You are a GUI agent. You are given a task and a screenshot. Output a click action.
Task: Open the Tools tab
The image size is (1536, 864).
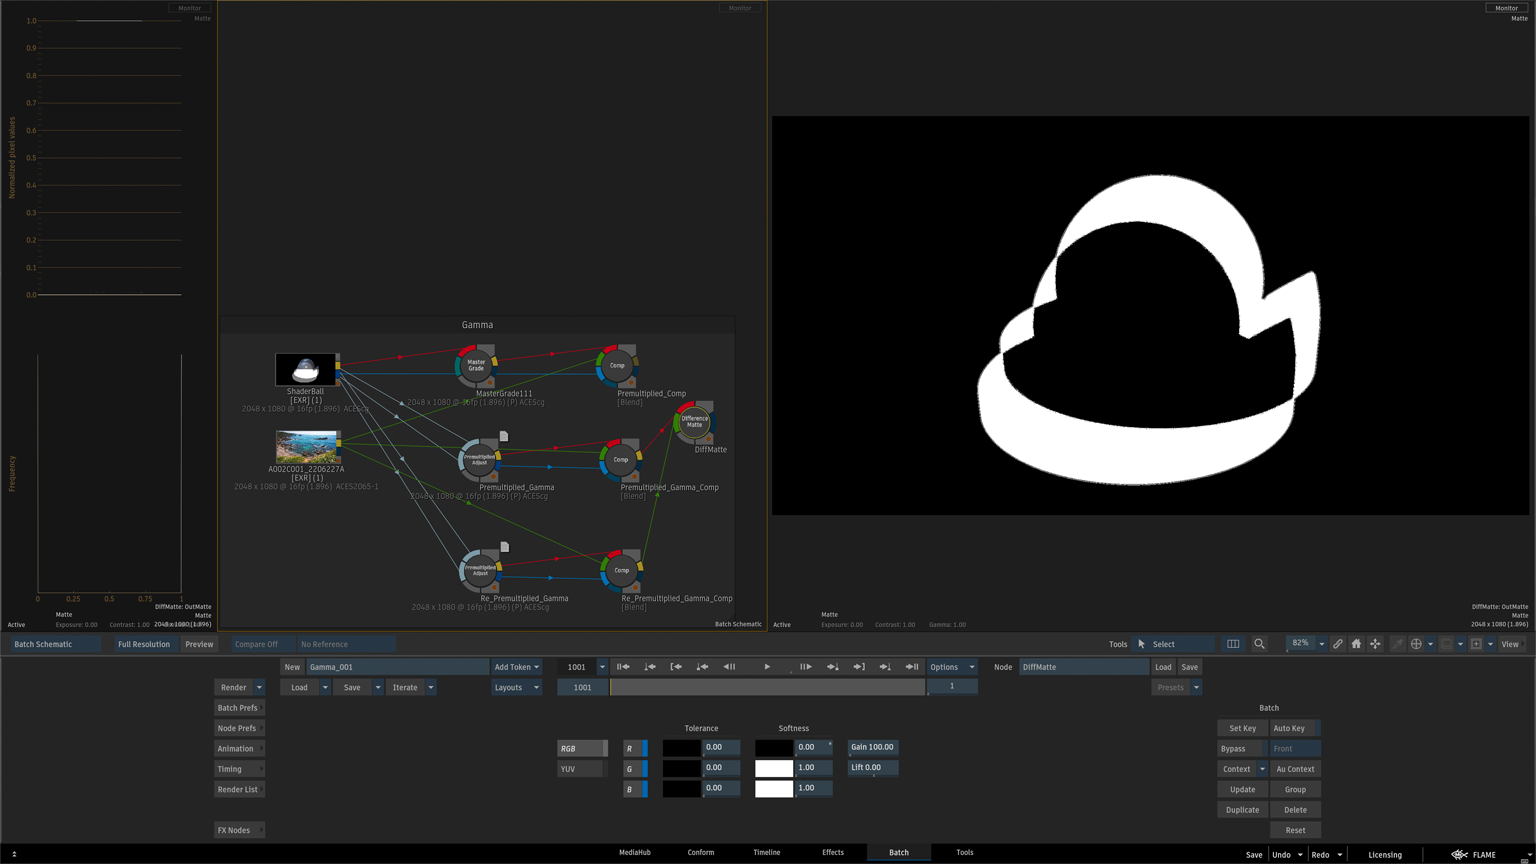point(965,853)
